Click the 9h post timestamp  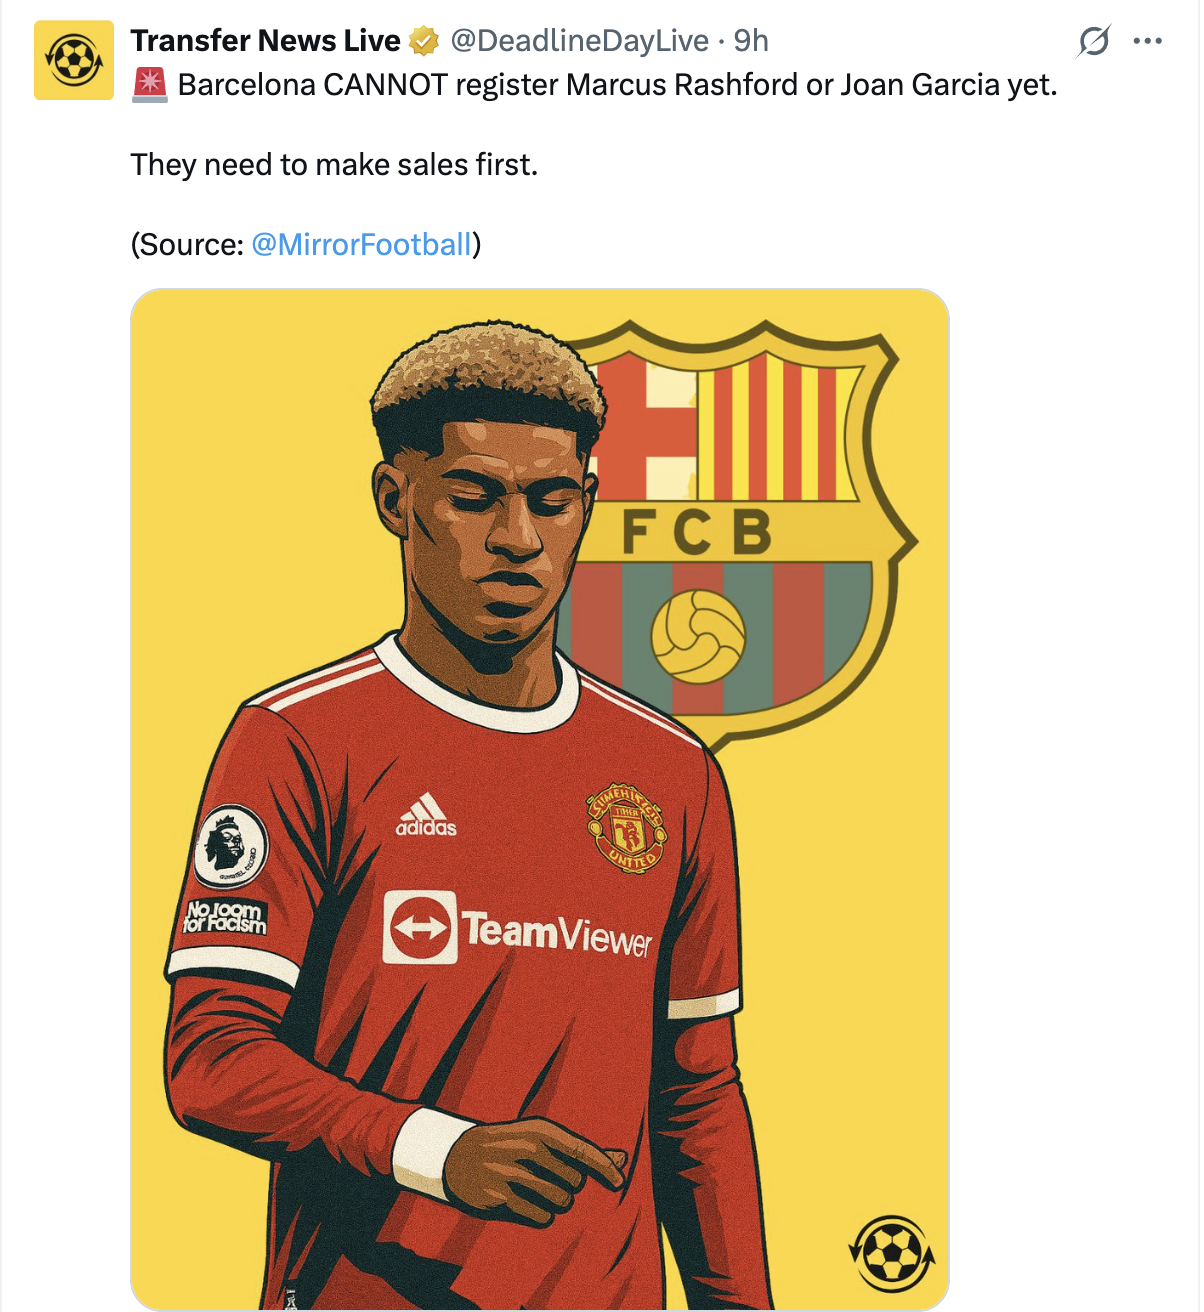[x=751, y=41]
